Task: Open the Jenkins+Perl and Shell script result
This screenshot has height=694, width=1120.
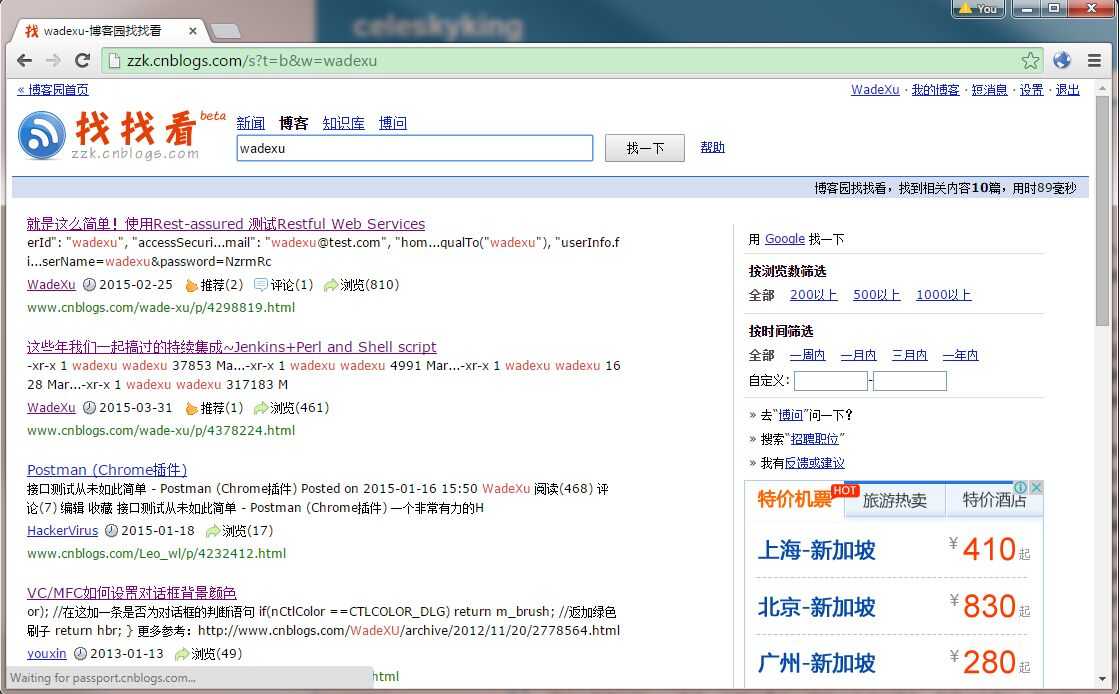Action: (x=231, y=347)
